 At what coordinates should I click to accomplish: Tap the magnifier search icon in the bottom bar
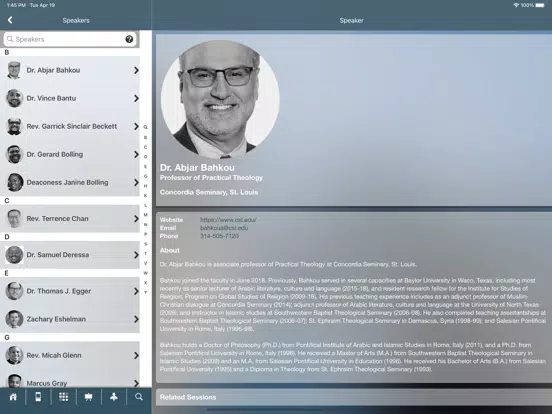139,397
